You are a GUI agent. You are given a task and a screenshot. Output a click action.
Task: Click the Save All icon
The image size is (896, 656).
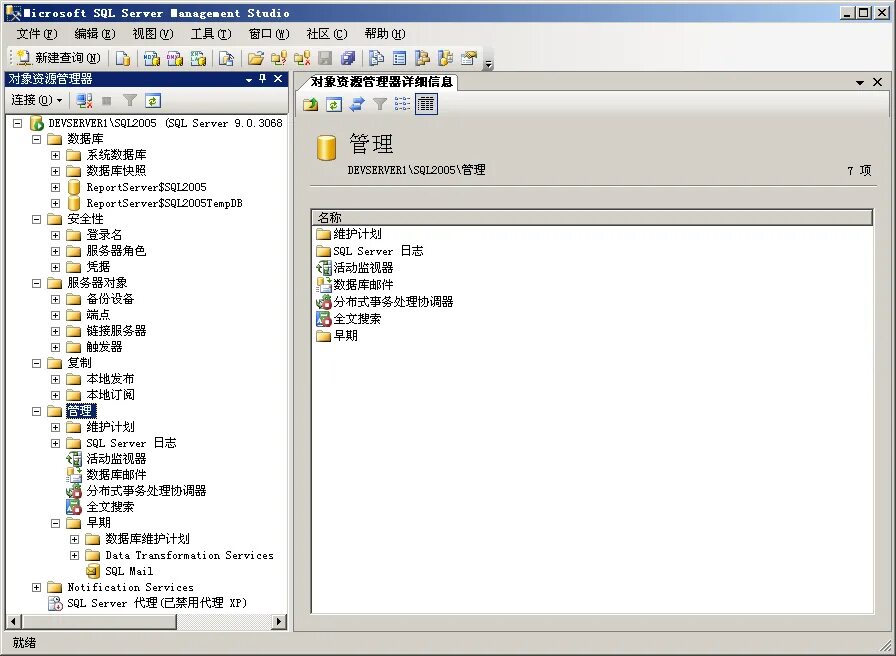pos(348,58)
